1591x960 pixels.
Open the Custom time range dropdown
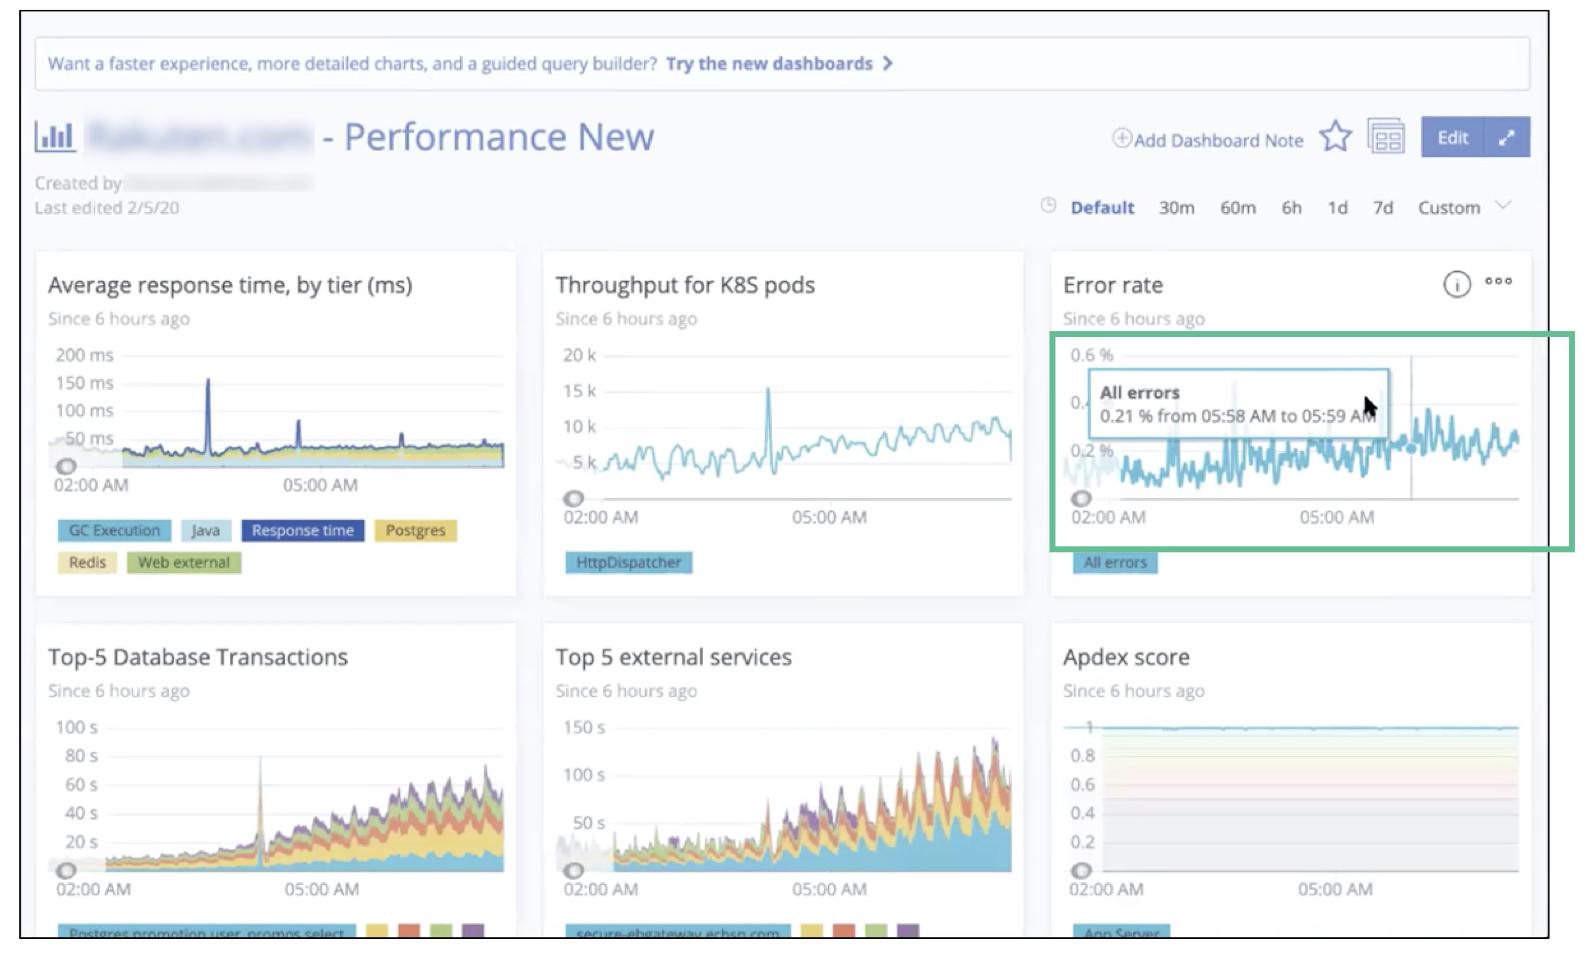(x=1448, y=208)
